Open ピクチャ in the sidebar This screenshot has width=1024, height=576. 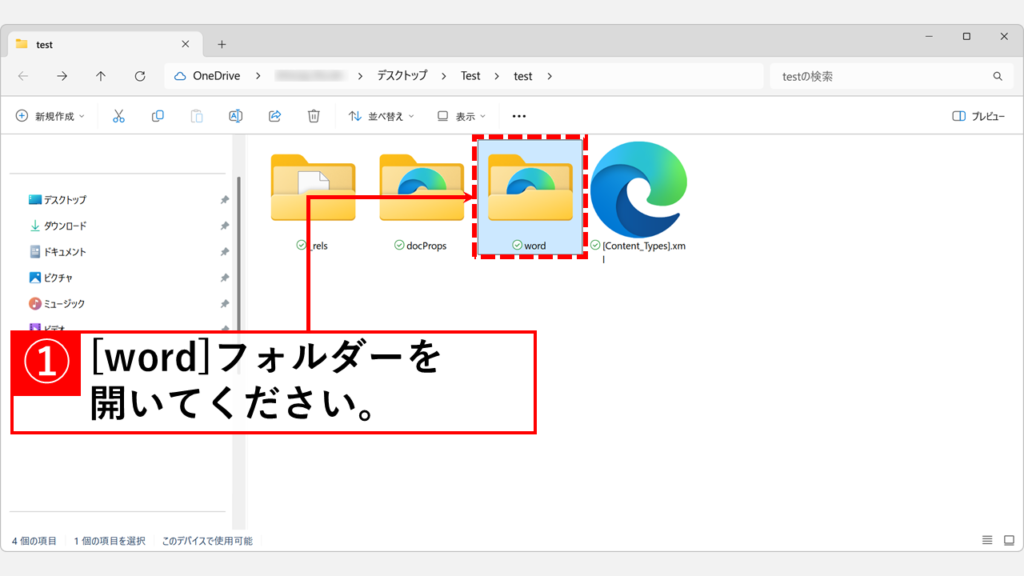click(51, 278)
